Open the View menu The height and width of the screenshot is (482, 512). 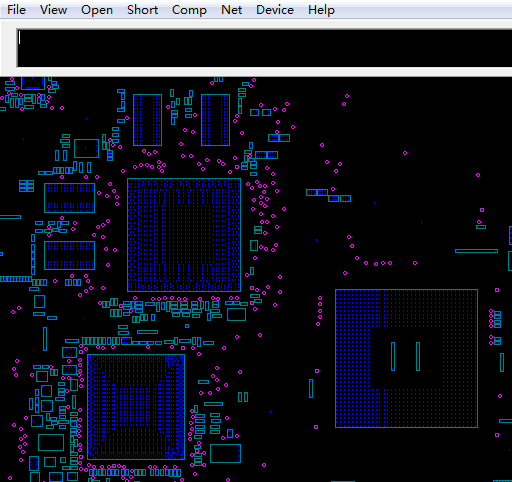53,10
